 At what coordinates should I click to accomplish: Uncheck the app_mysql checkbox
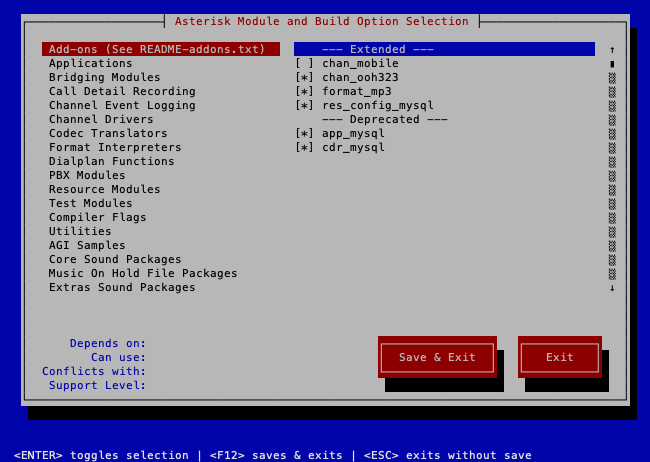click(x=304, y=134)
